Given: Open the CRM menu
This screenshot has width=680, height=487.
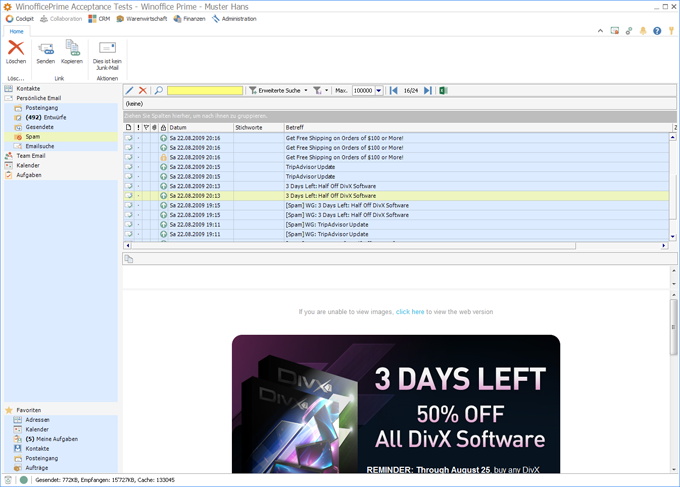Looking at the screenshot, I should [x=99, y=19].
